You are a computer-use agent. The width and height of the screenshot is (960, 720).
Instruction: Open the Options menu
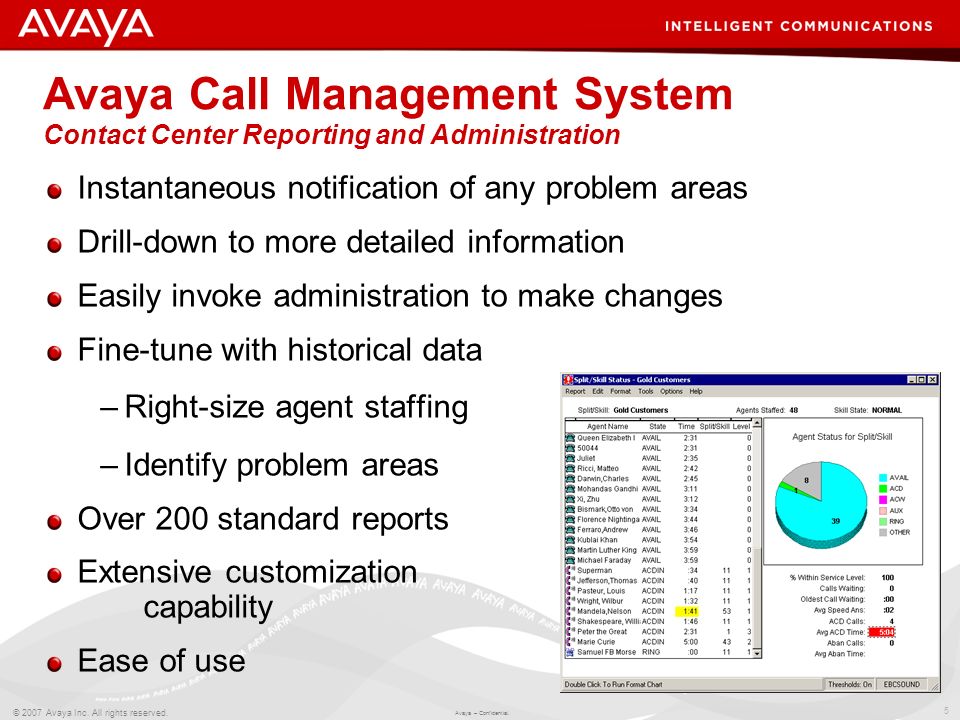point(671,391)
